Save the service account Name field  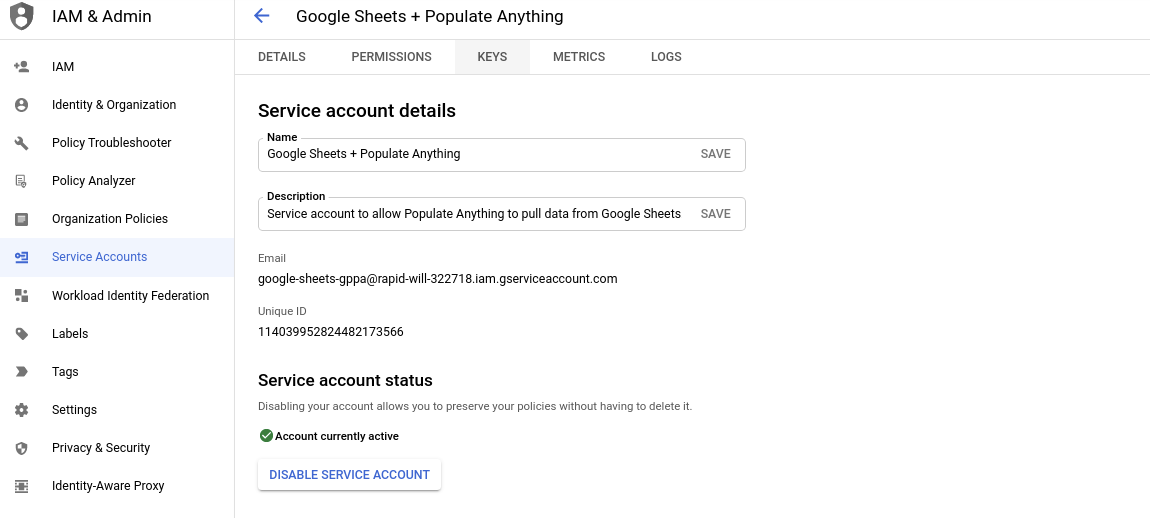click(715, 154)
